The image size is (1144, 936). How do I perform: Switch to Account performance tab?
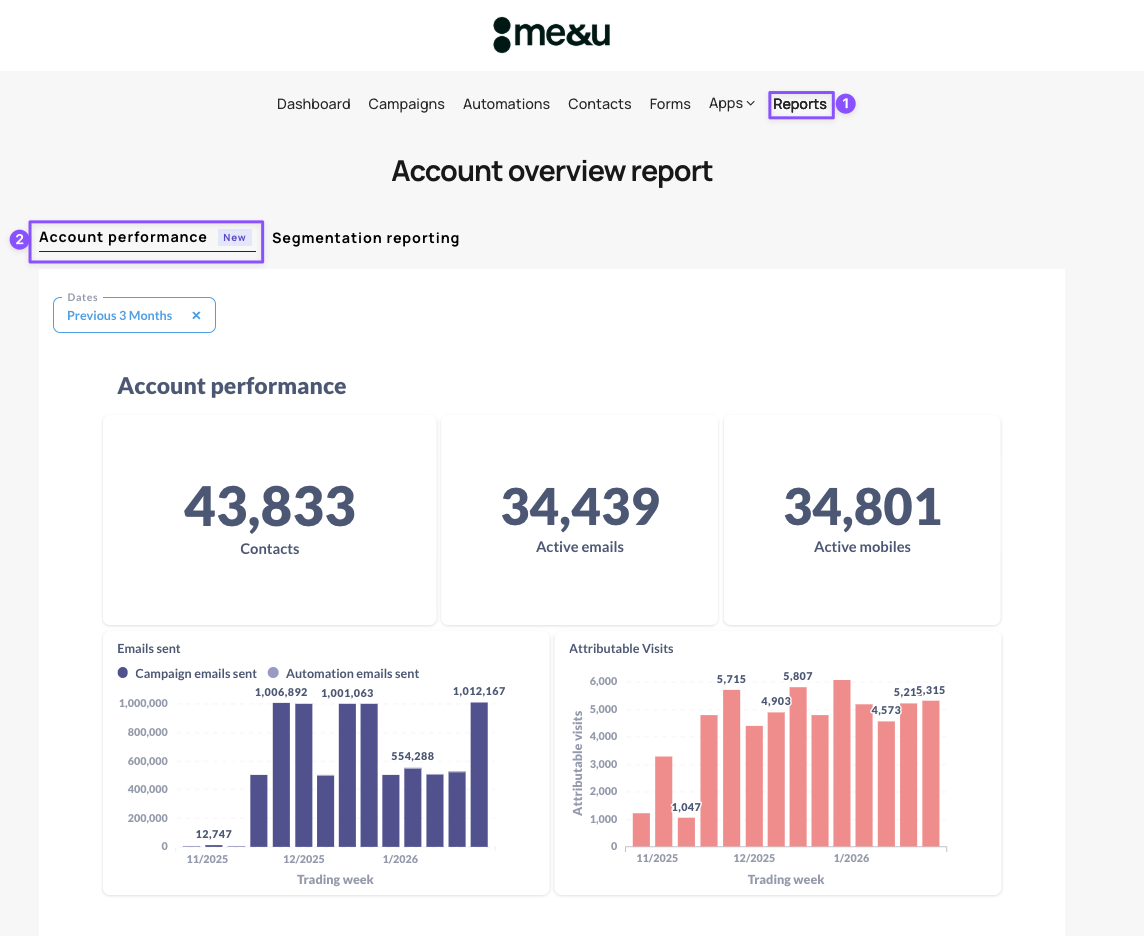pos(123,238)
